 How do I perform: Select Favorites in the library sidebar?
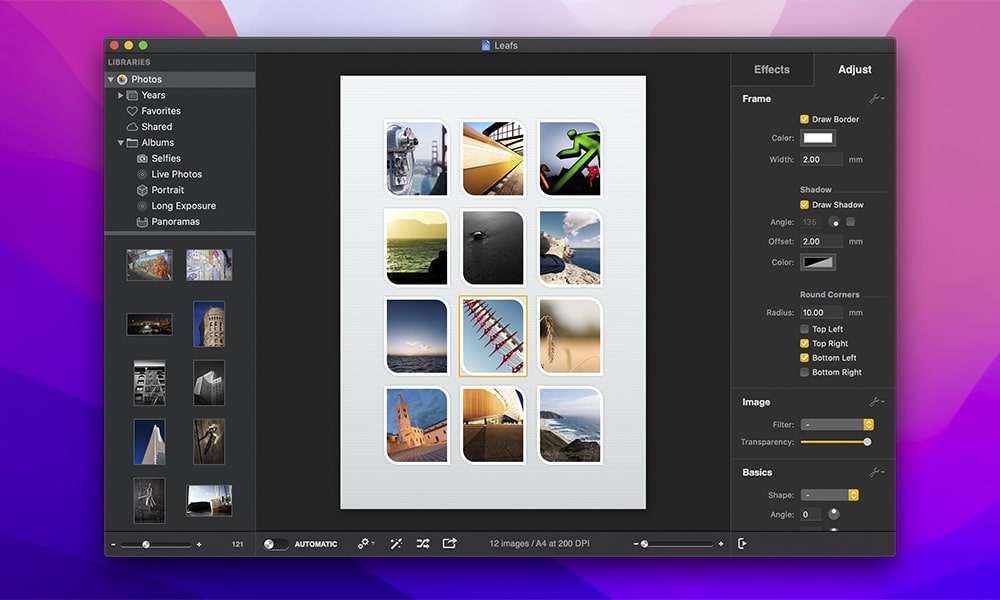[x=161, y=111]
